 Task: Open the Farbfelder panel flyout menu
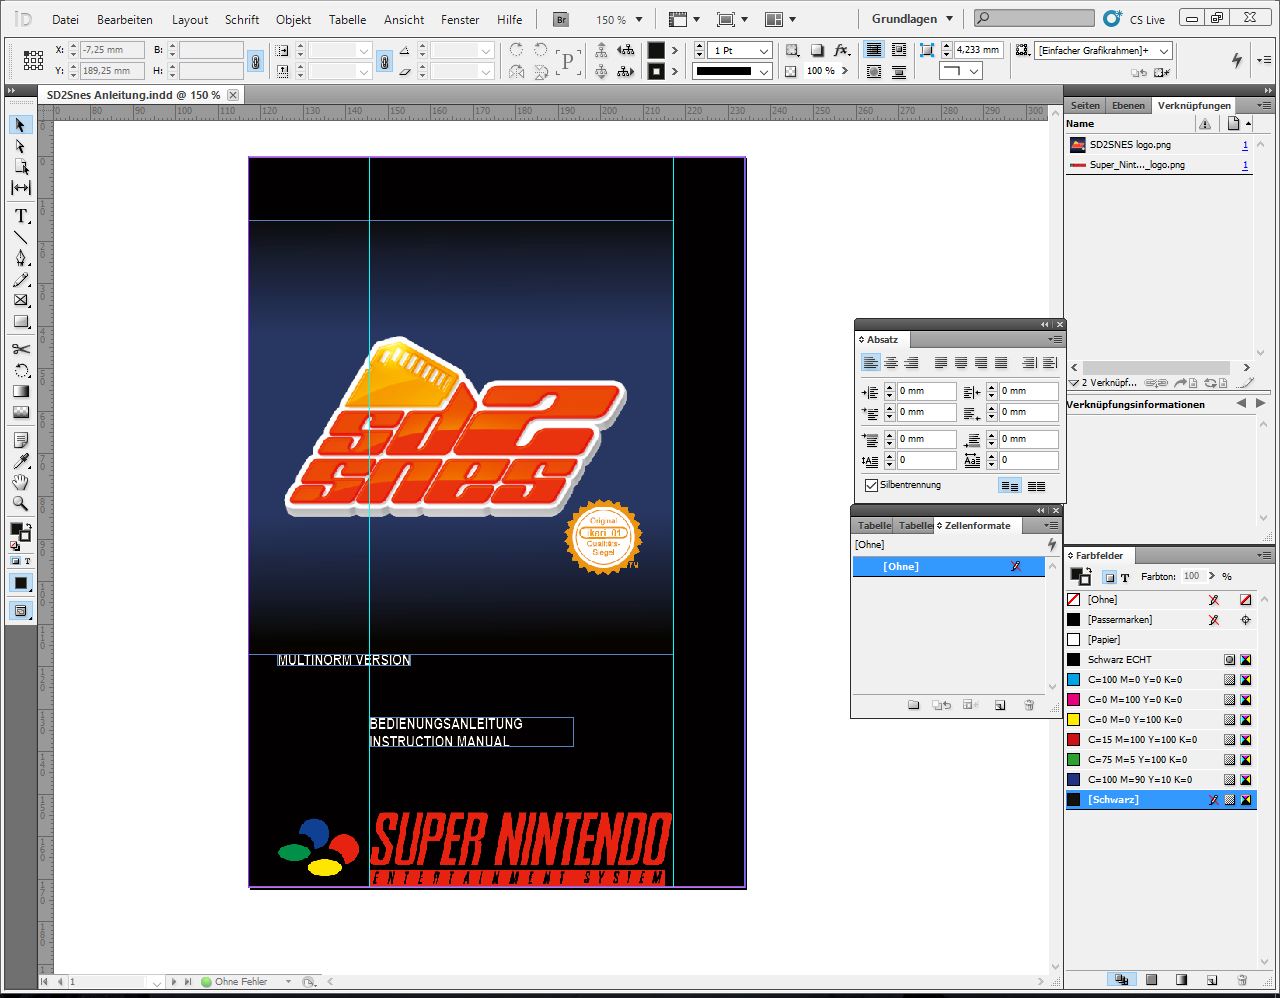1266,555
